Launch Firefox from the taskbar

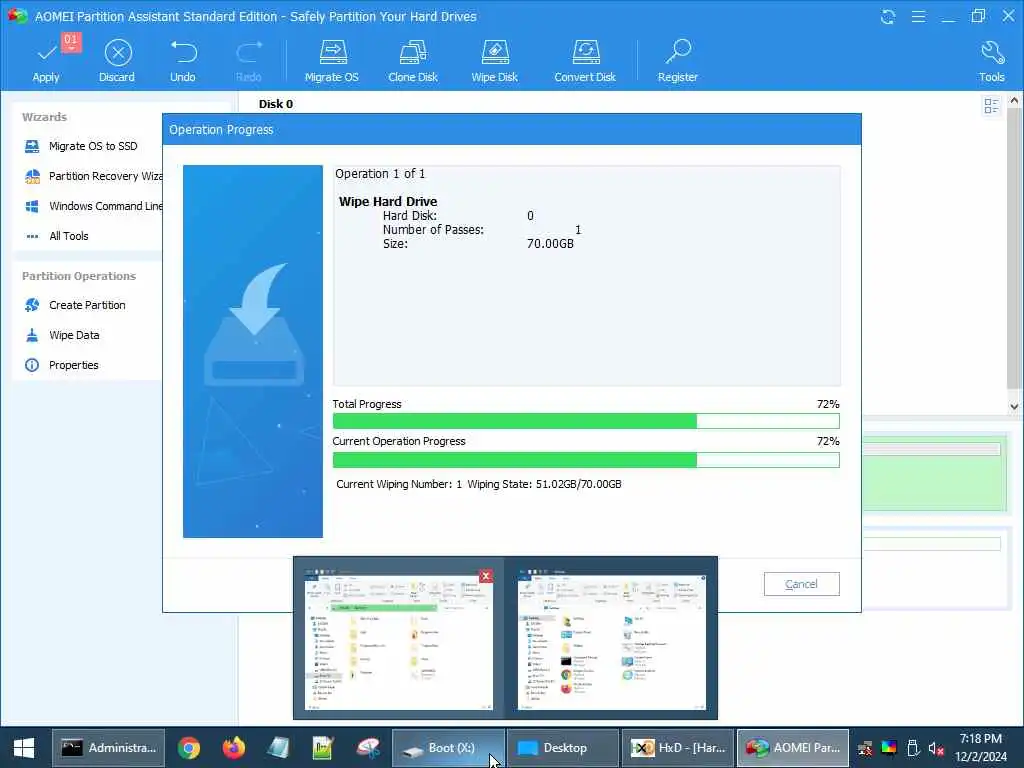click(233, 748)
